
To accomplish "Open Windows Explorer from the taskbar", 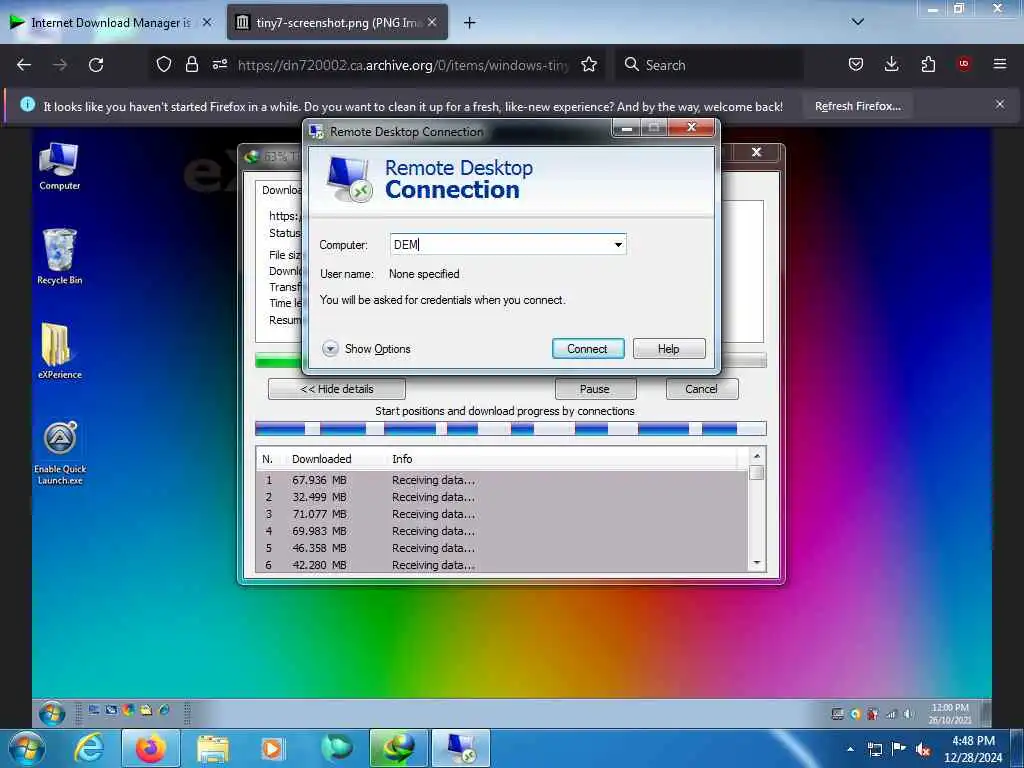I will 213,748.
